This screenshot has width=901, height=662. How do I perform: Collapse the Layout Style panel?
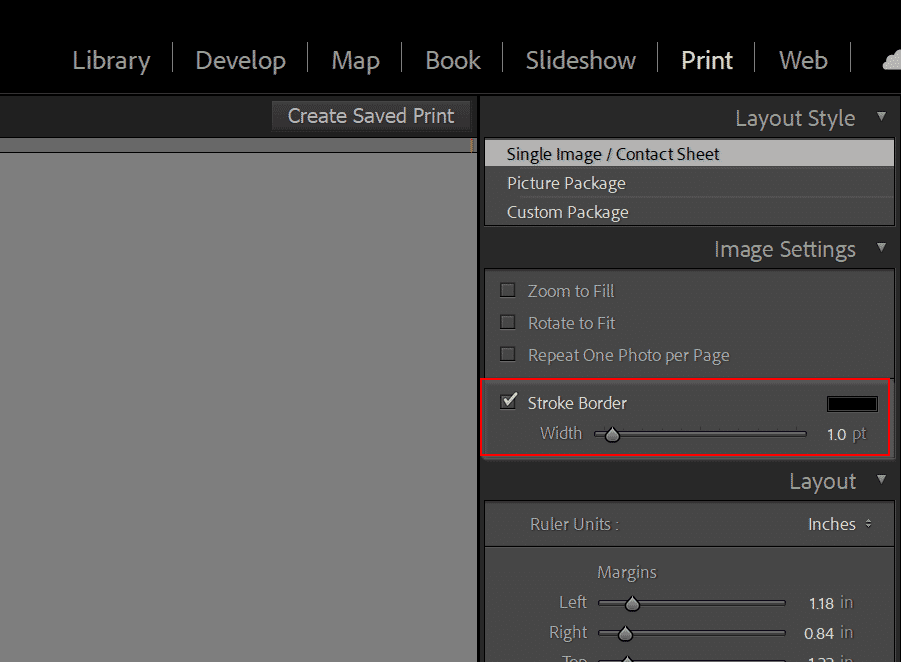point(883,117)
